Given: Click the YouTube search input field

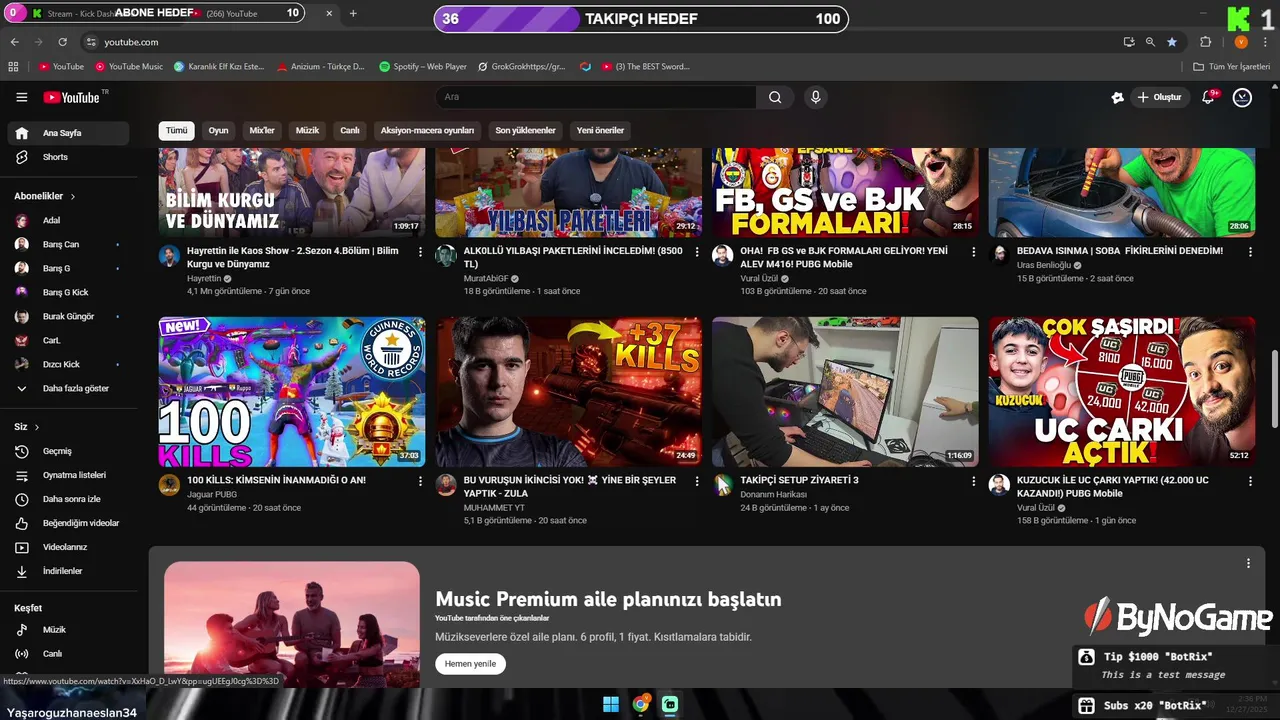Looking at the screenshot, I should coord(596,97).
